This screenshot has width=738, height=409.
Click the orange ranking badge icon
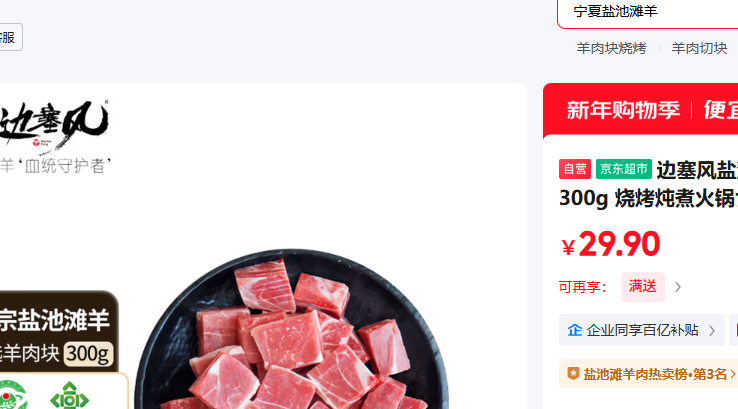click(x=573, y=374)
